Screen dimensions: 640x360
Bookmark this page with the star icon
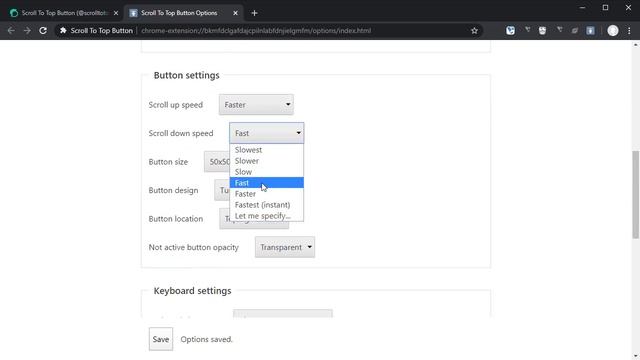coord(474,31)
